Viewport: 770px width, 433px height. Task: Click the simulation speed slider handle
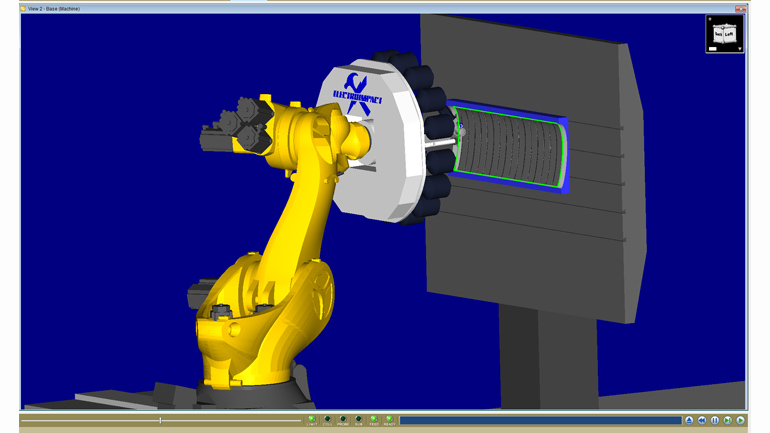coord(160,420)
